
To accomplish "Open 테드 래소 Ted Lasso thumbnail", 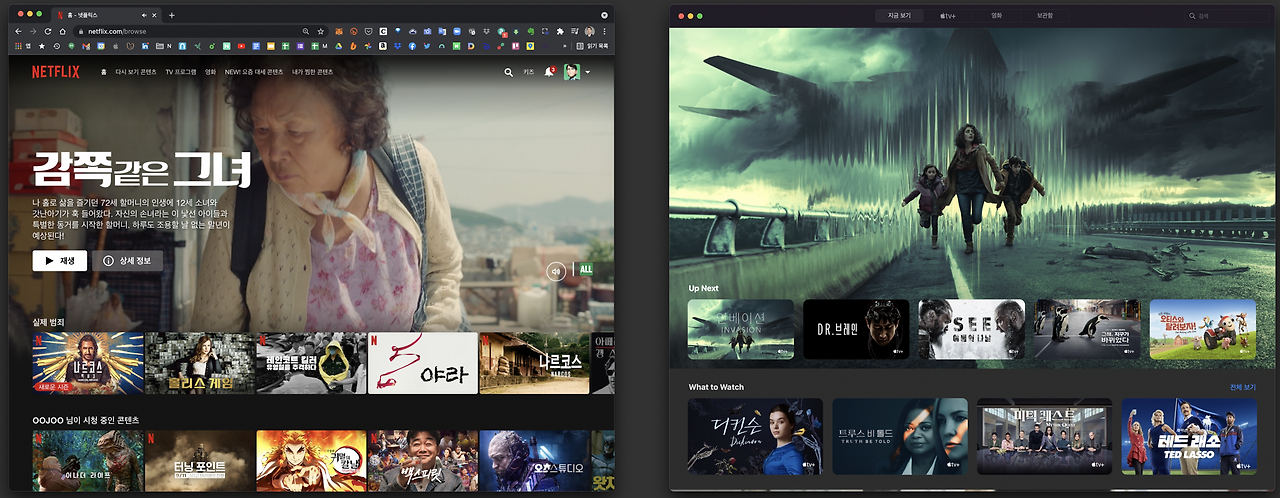I will click(x=1189, y=436).
